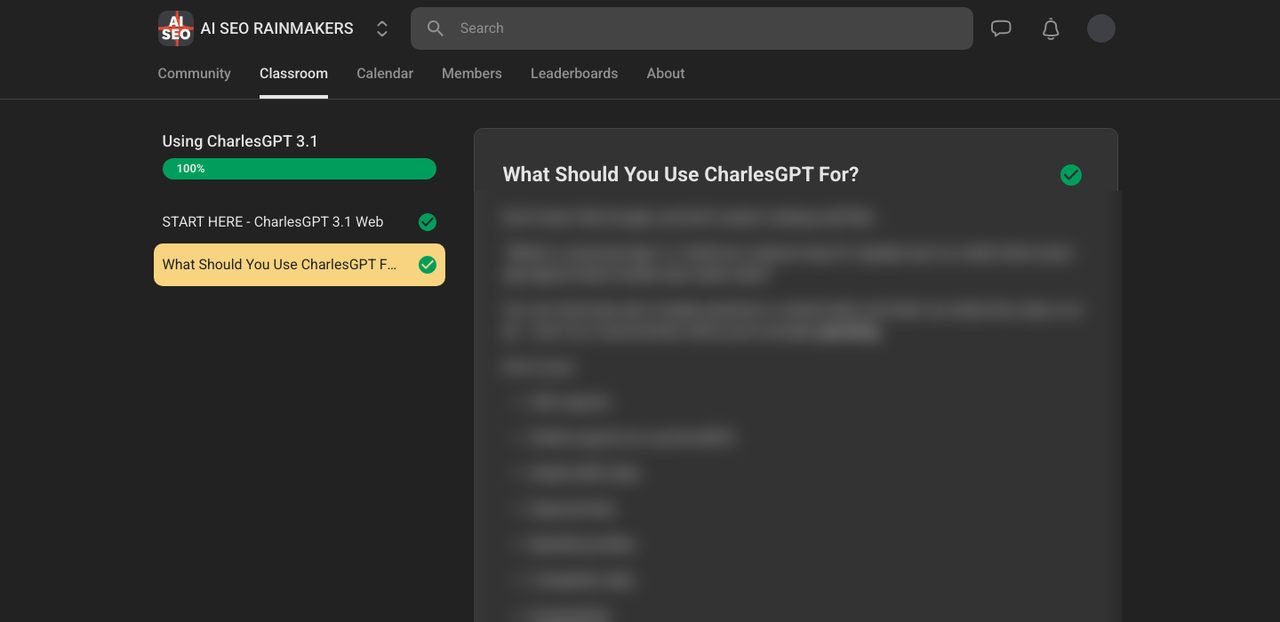The width and height of the screenshot is (1280, 622).
Task: Open the chat messages icon
Action: tap(1001, 28)
